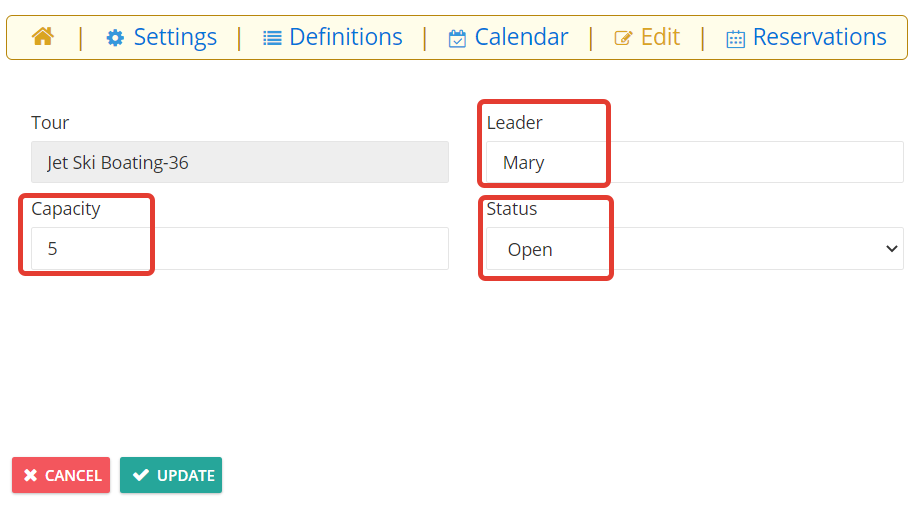Click the X icon on Cancel
920x510 pixels.
click(x=31, y=475)
